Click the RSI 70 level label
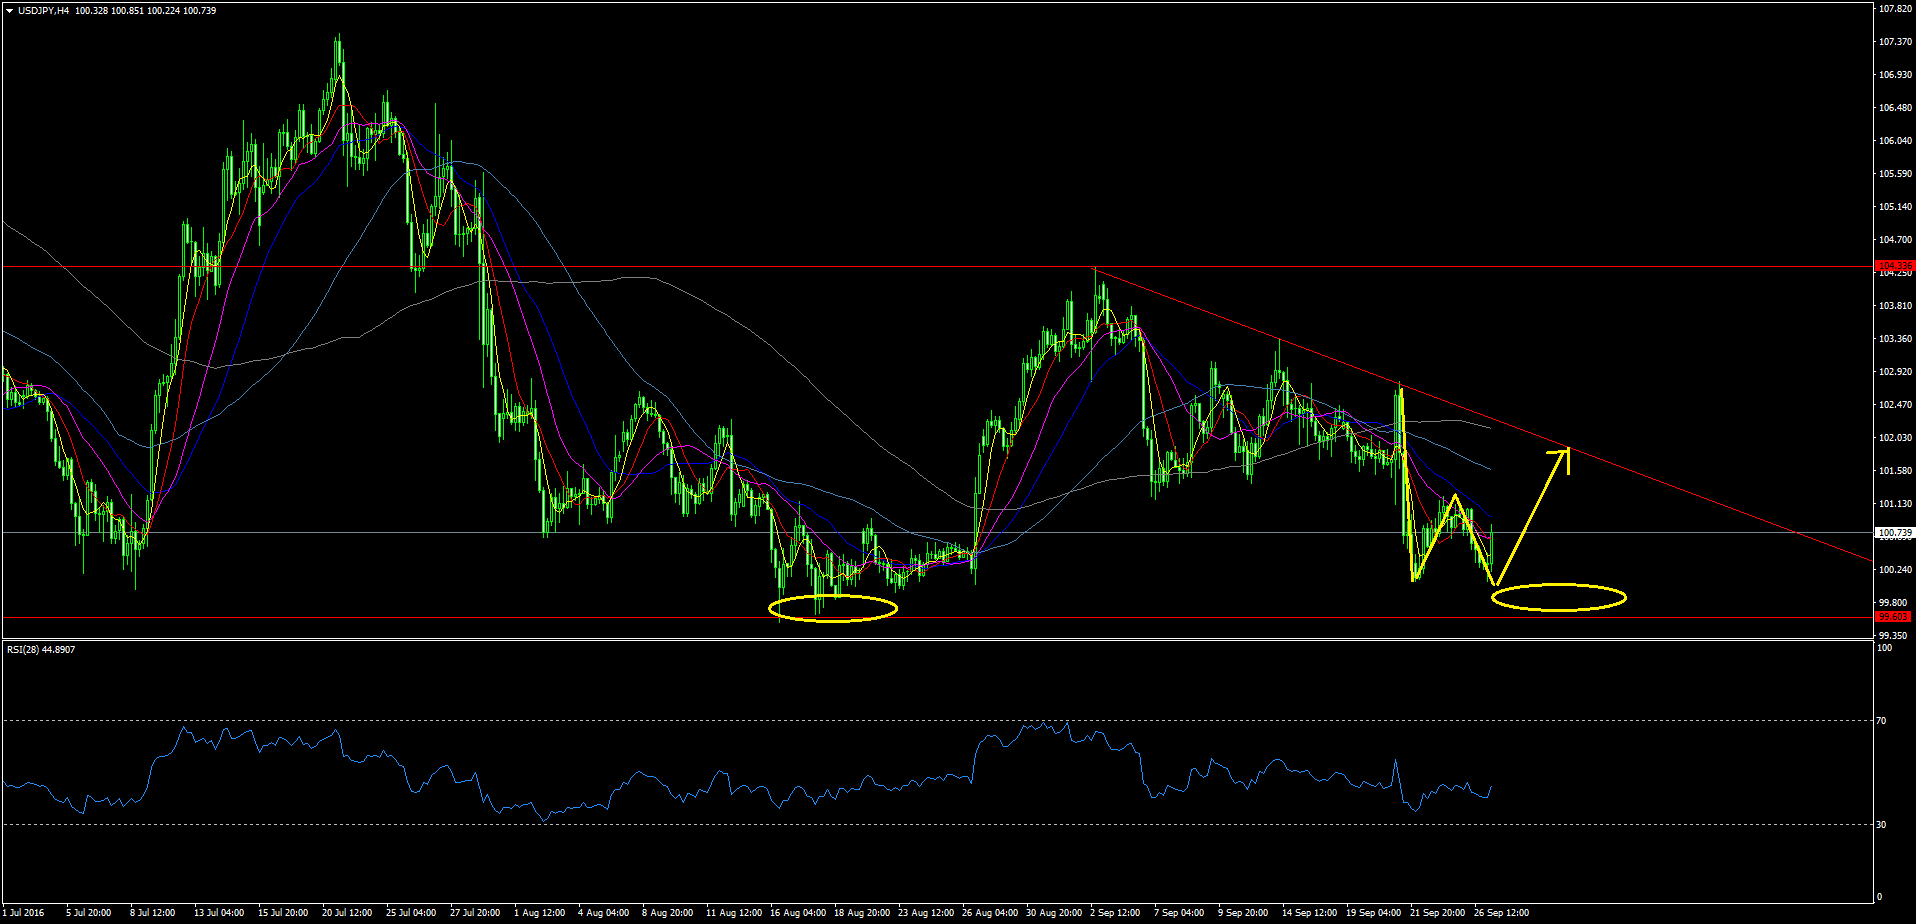 click(1881, 721)
